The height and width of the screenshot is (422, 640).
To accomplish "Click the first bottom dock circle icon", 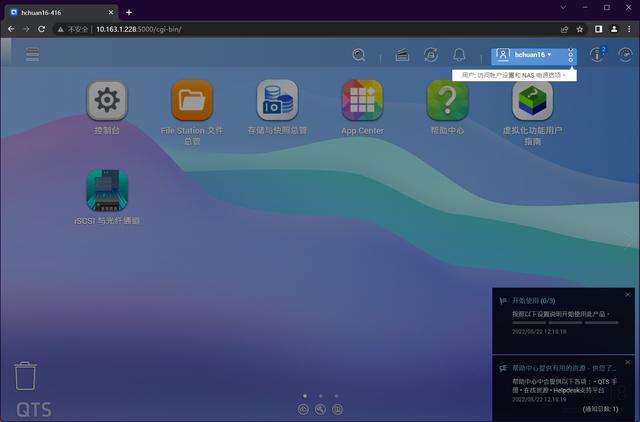I will 303,409.
